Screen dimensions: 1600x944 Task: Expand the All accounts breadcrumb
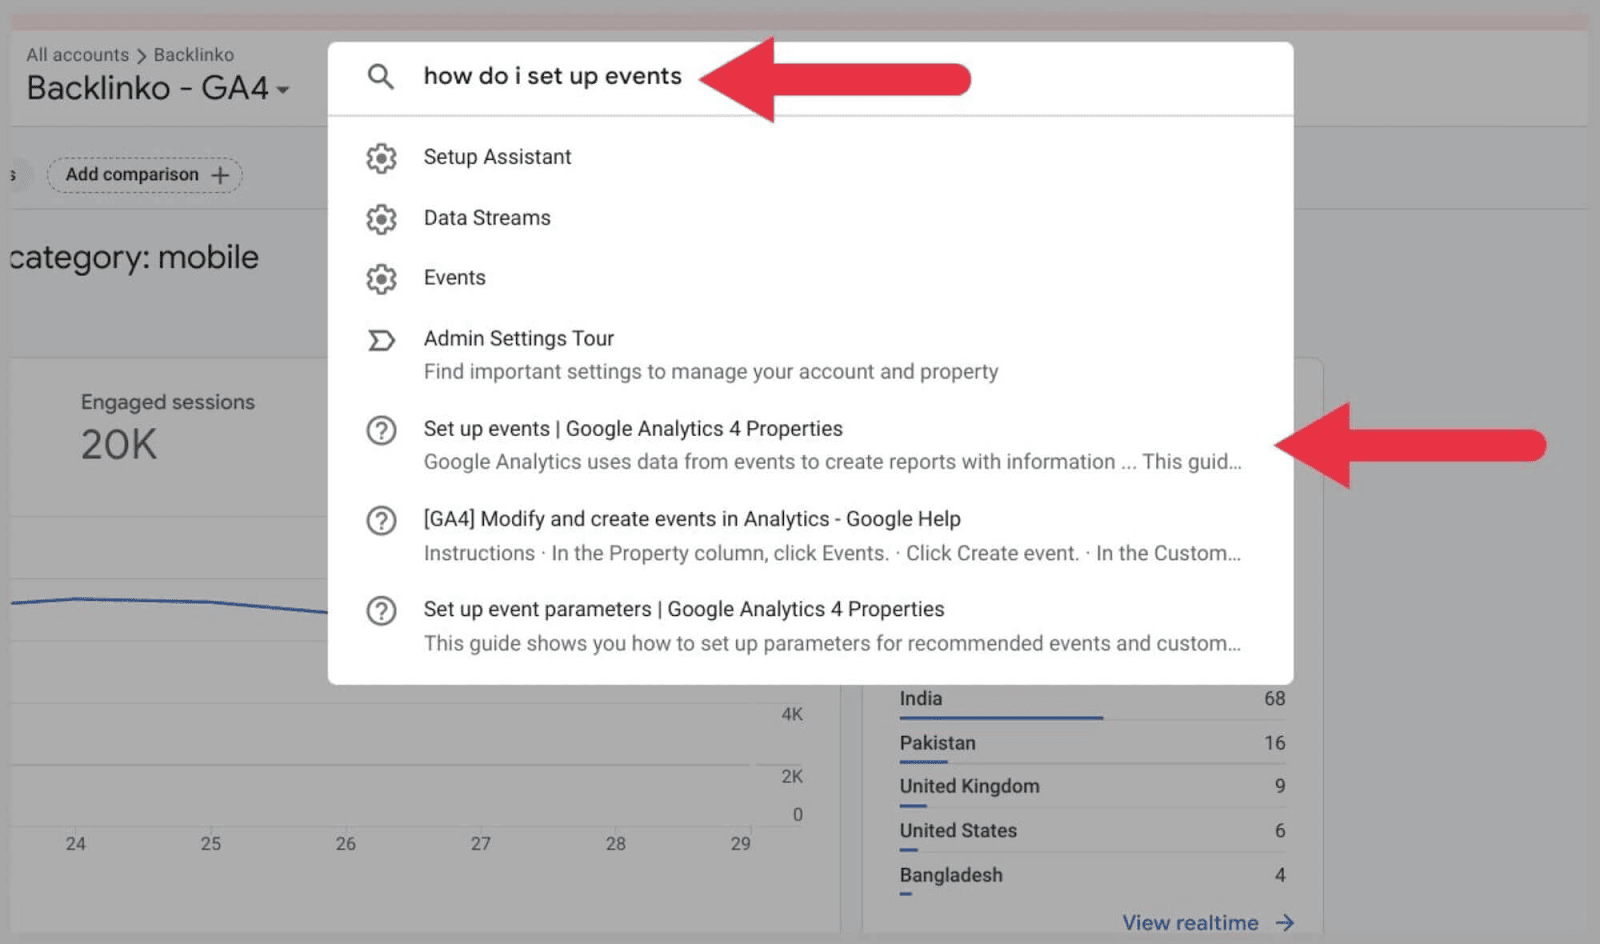tap(78, 54)
